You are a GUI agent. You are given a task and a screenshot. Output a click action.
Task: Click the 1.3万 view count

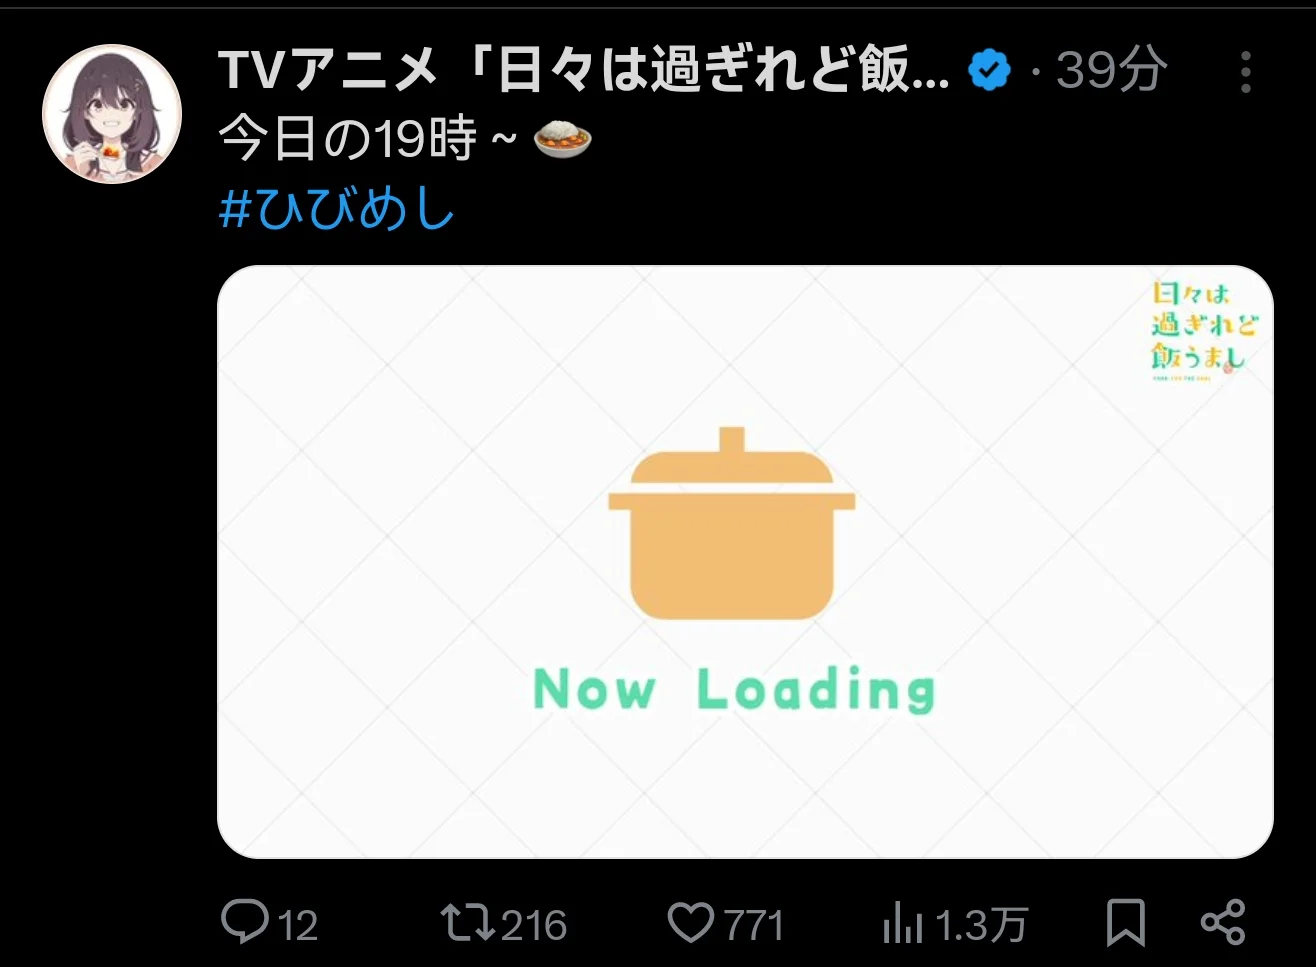(x=982, y=925)
